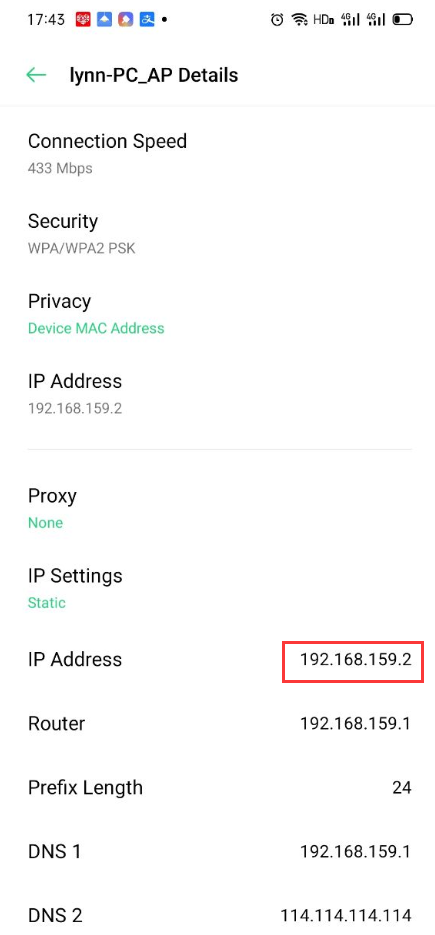Tap the Wi-Fi signal status icon
This screenshot has width=435, height=935.
[299, 20]
